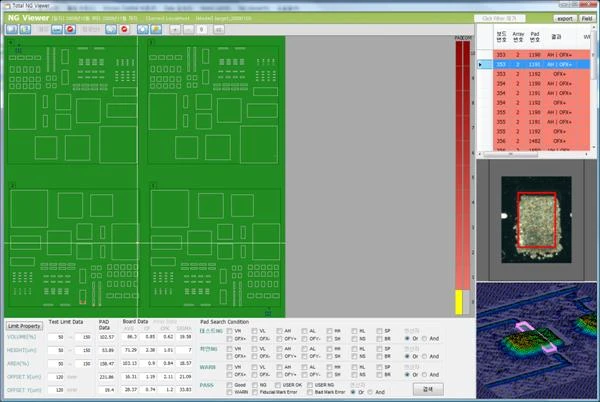Viewport: 600px width, 402px height.
Task: Click the second blue document icon in toolbar
Action: click(x=25, y=29)
